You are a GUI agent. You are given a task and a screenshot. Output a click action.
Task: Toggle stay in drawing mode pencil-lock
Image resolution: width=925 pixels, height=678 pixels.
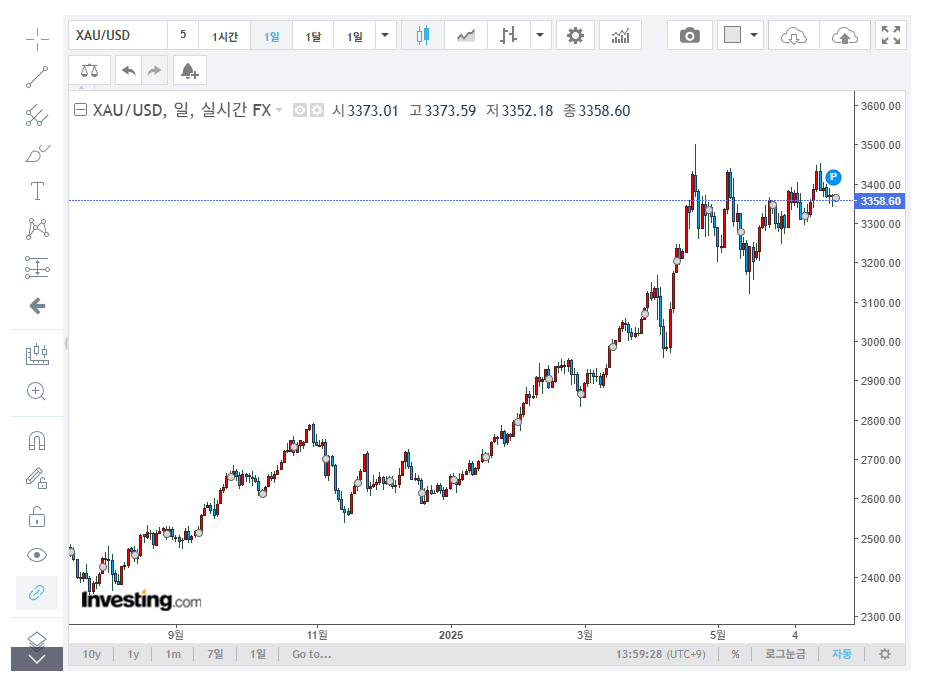point(37,478)
